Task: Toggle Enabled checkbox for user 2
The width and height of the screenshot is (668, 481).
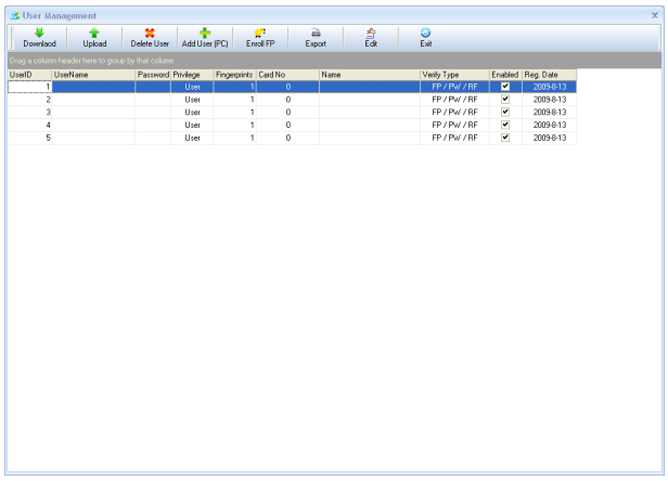Action: pos(505,99)
